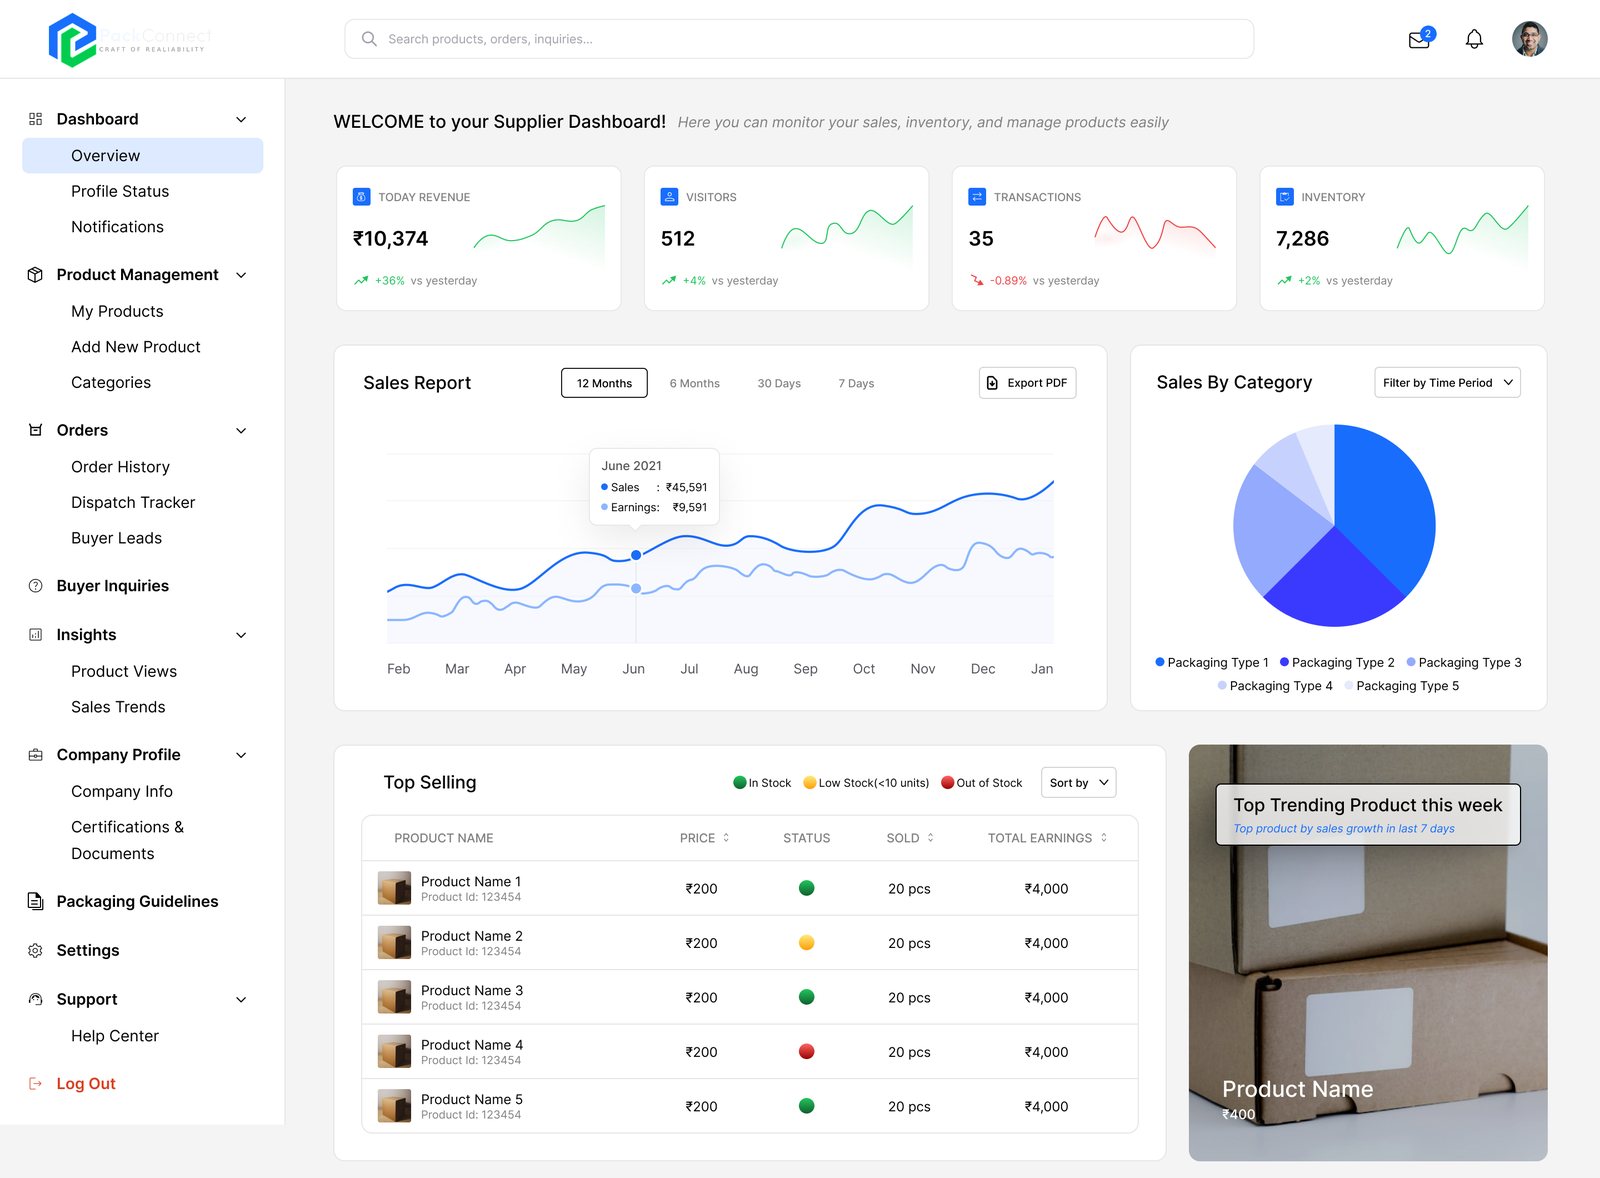The image size is (1600, 1178).
Task: Click the Dashboard grid icon
Action: pos(36,119)
